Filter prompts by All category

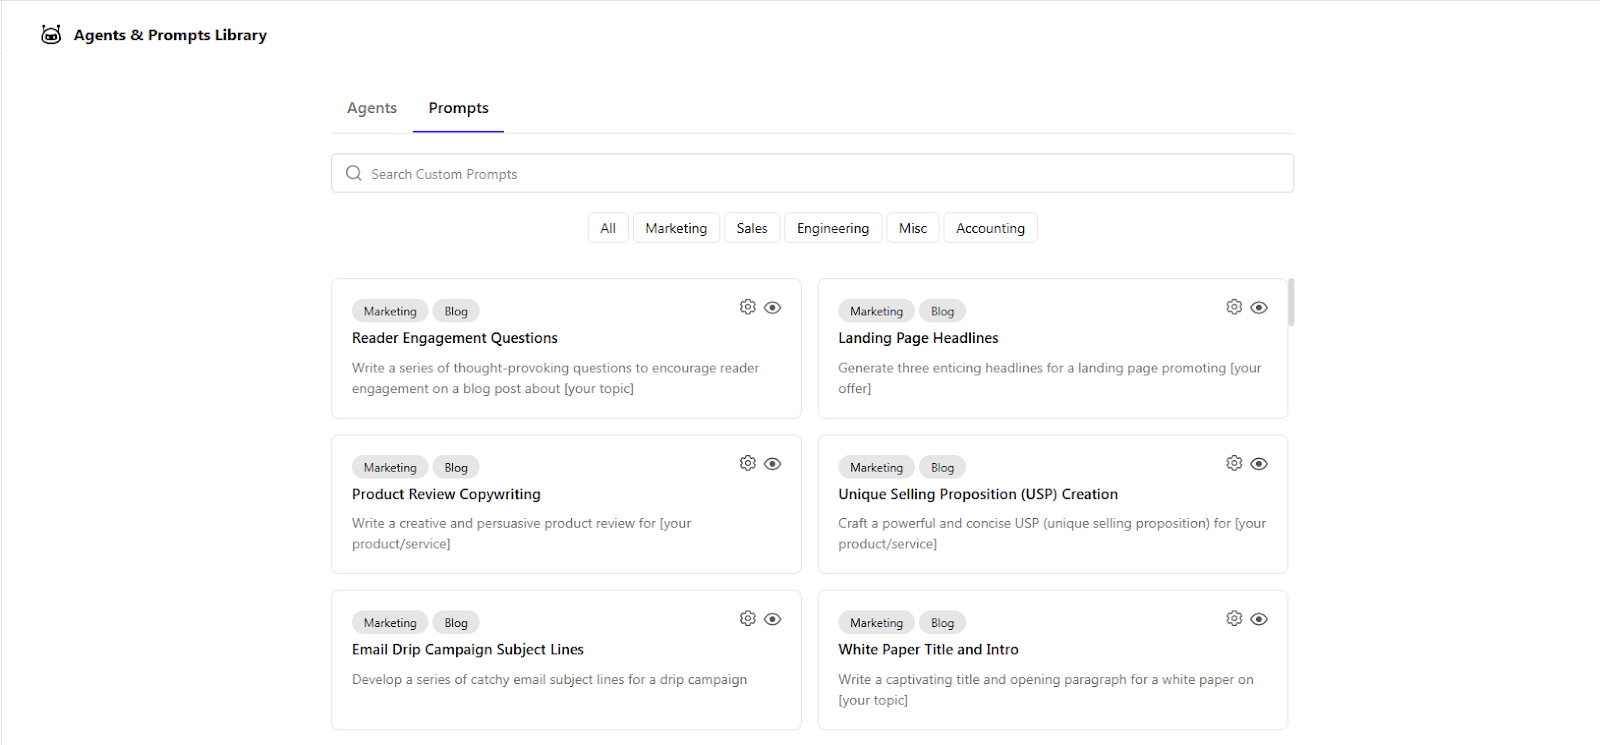[x=608, y=228]
